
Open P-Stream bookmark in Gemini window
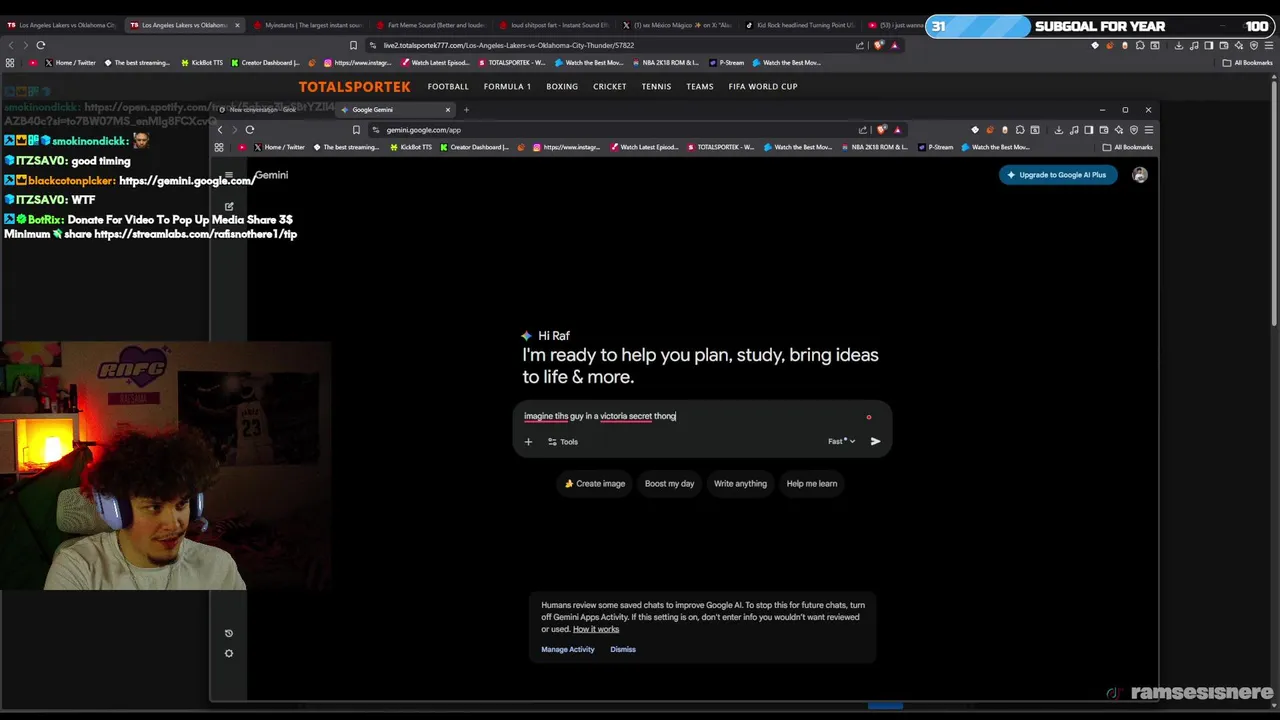coord(935,147)
